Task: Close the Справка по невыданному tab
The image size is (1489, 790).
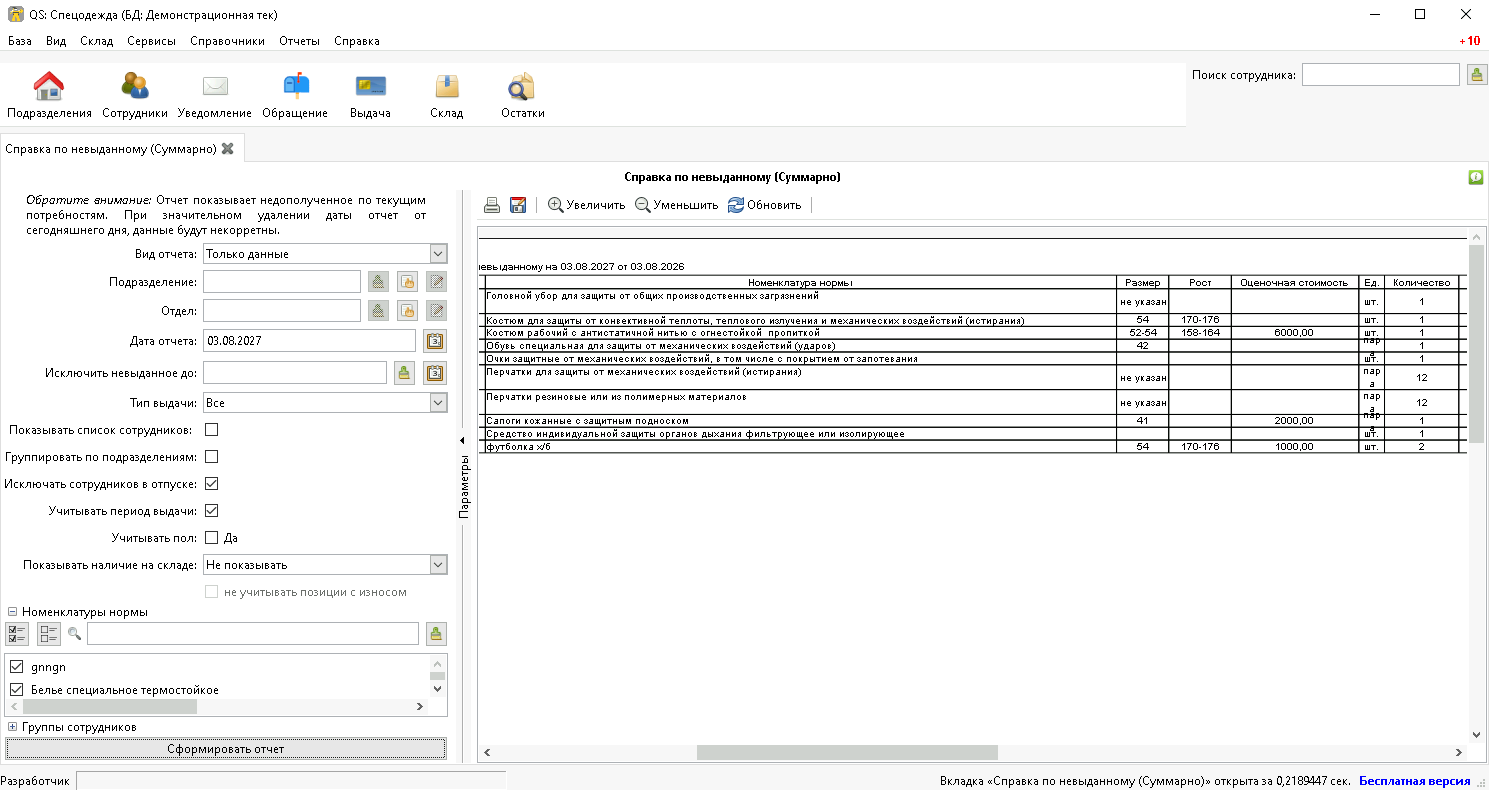Action: pyautogui.click(x=228, y=148)
